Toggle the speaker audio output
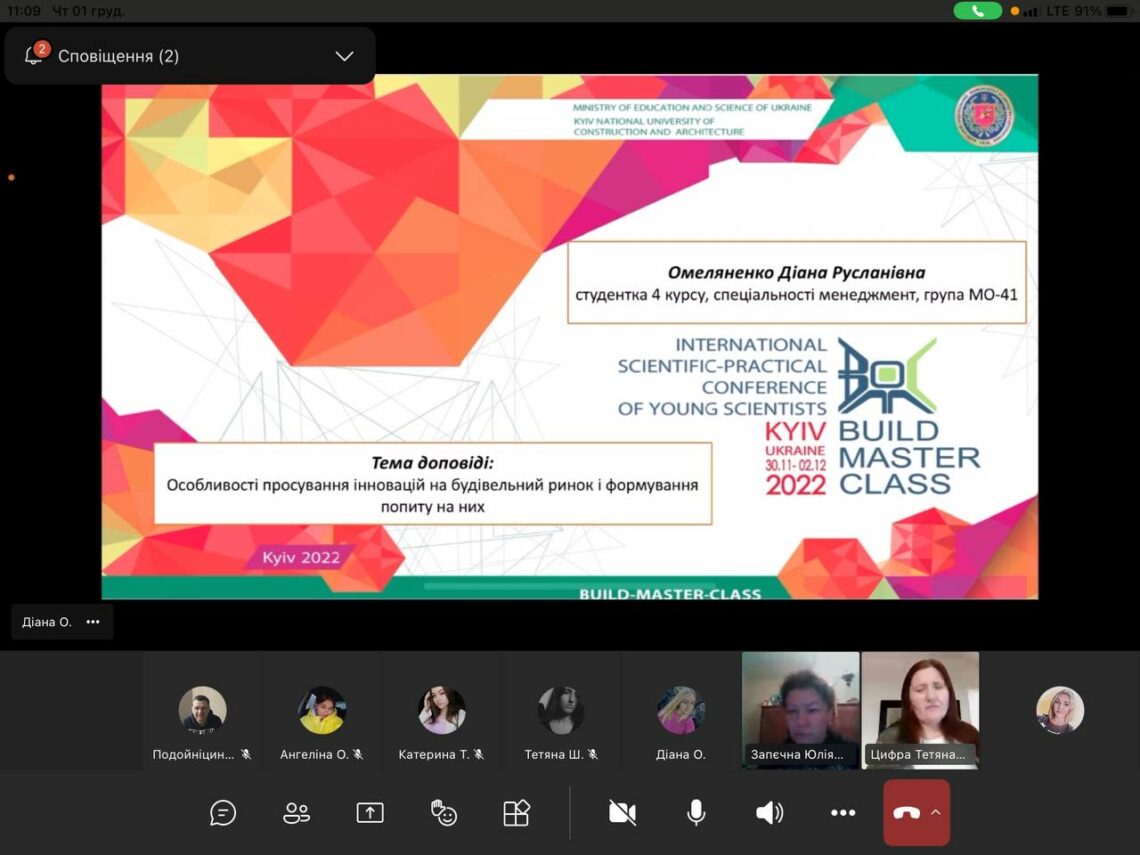 (x=769, y=813)
